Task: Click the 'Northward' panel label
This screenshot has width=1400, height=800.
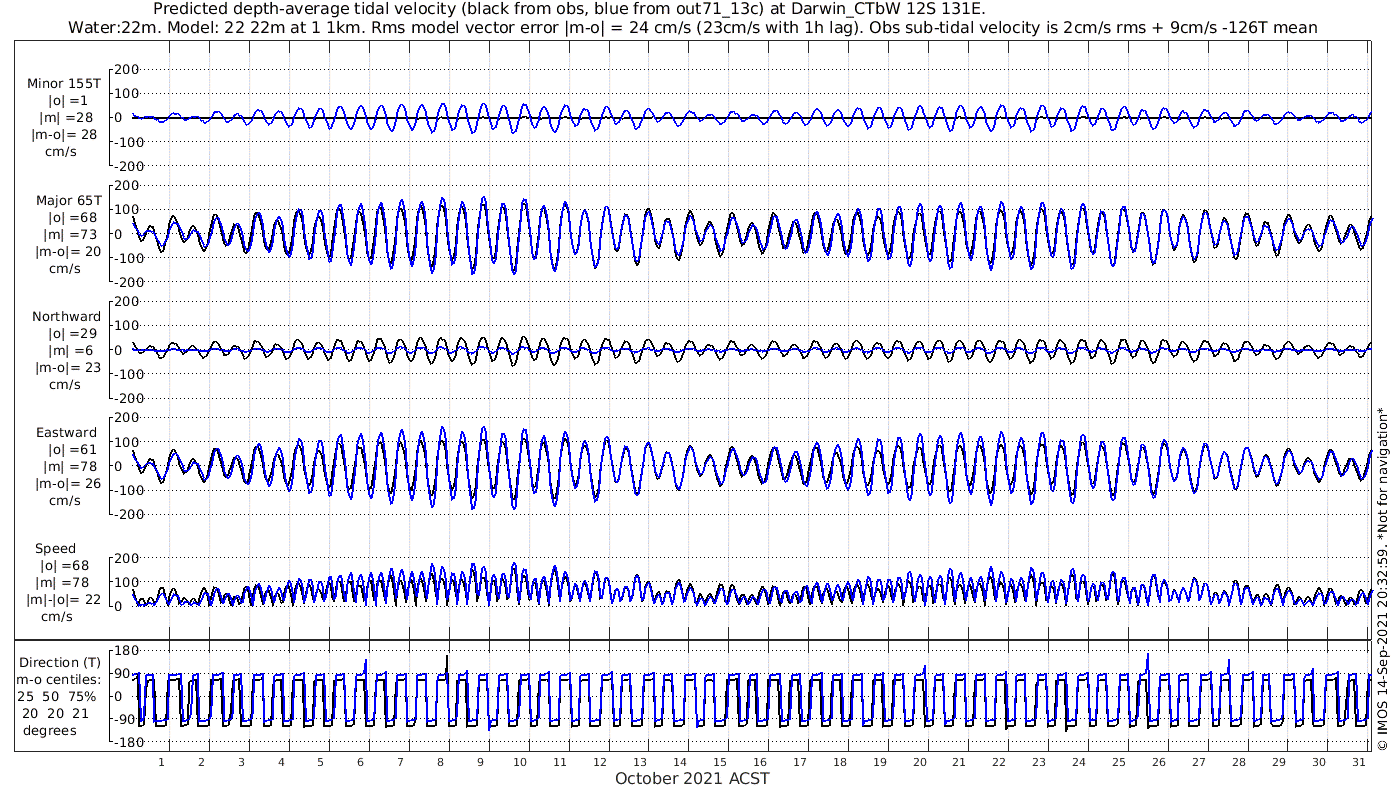Action: [x=66, y=317]
